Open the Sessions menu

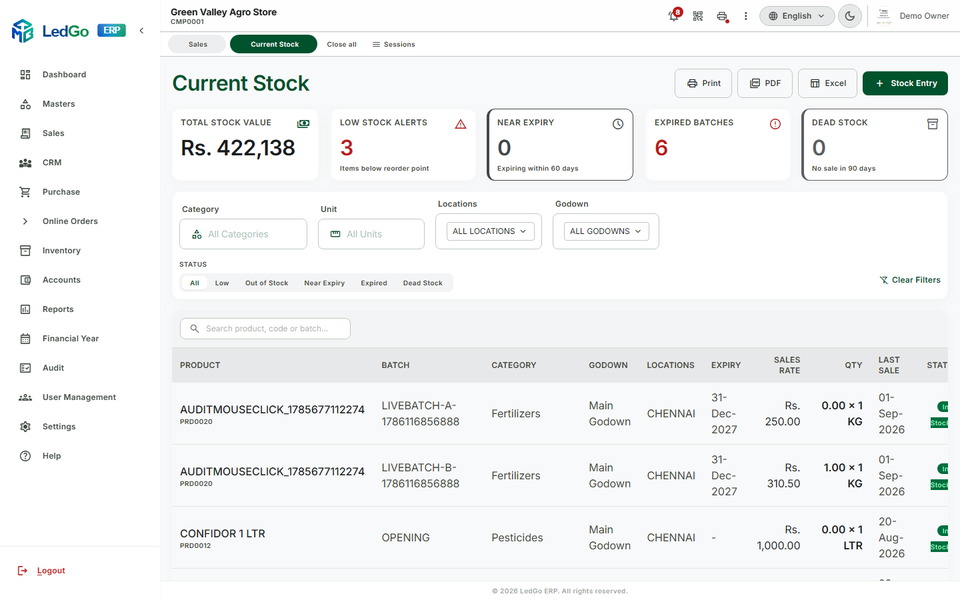point(393,44)
